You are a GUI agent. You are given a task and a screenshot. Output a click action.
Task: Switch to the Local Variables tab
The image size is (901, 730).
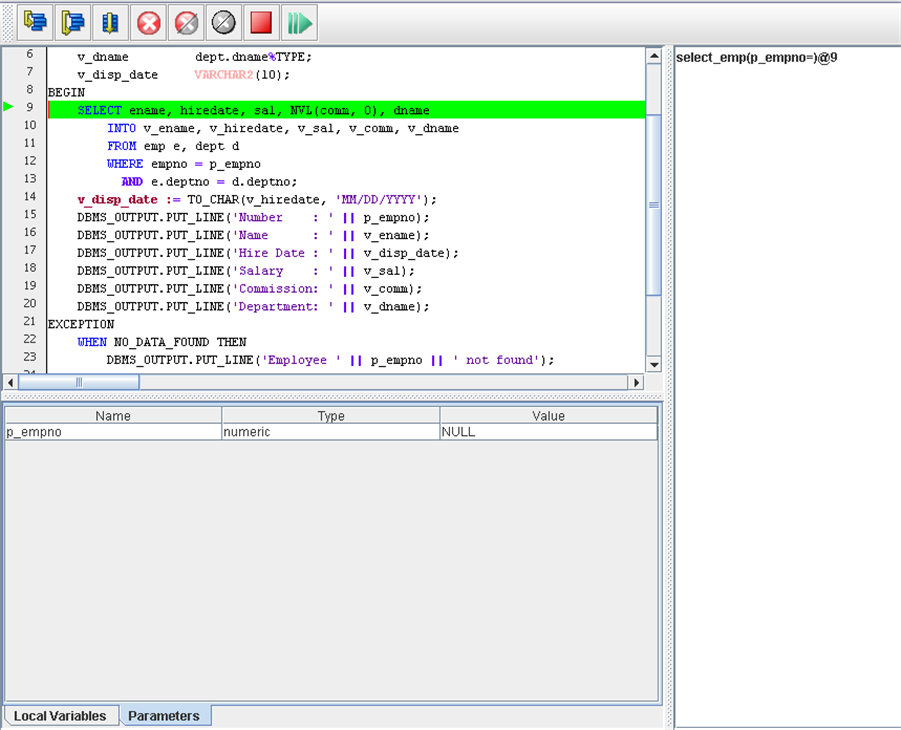(60, 716)
